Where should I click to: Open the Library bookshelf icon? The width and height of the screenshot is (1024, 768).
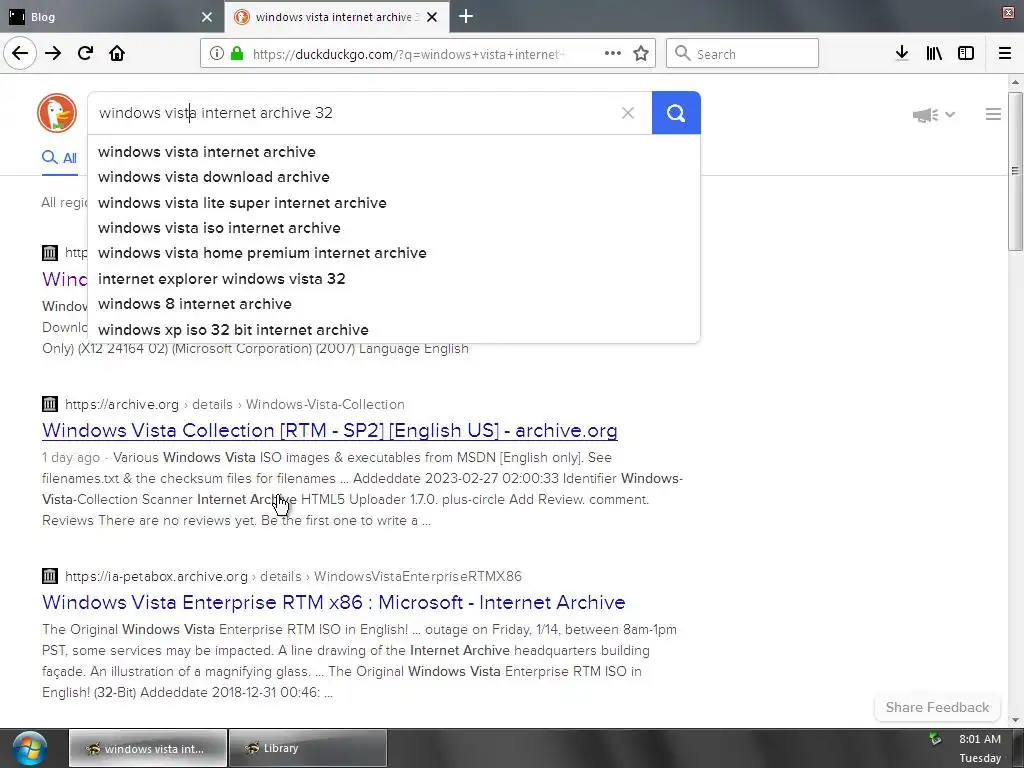click(x=934, y=54)
